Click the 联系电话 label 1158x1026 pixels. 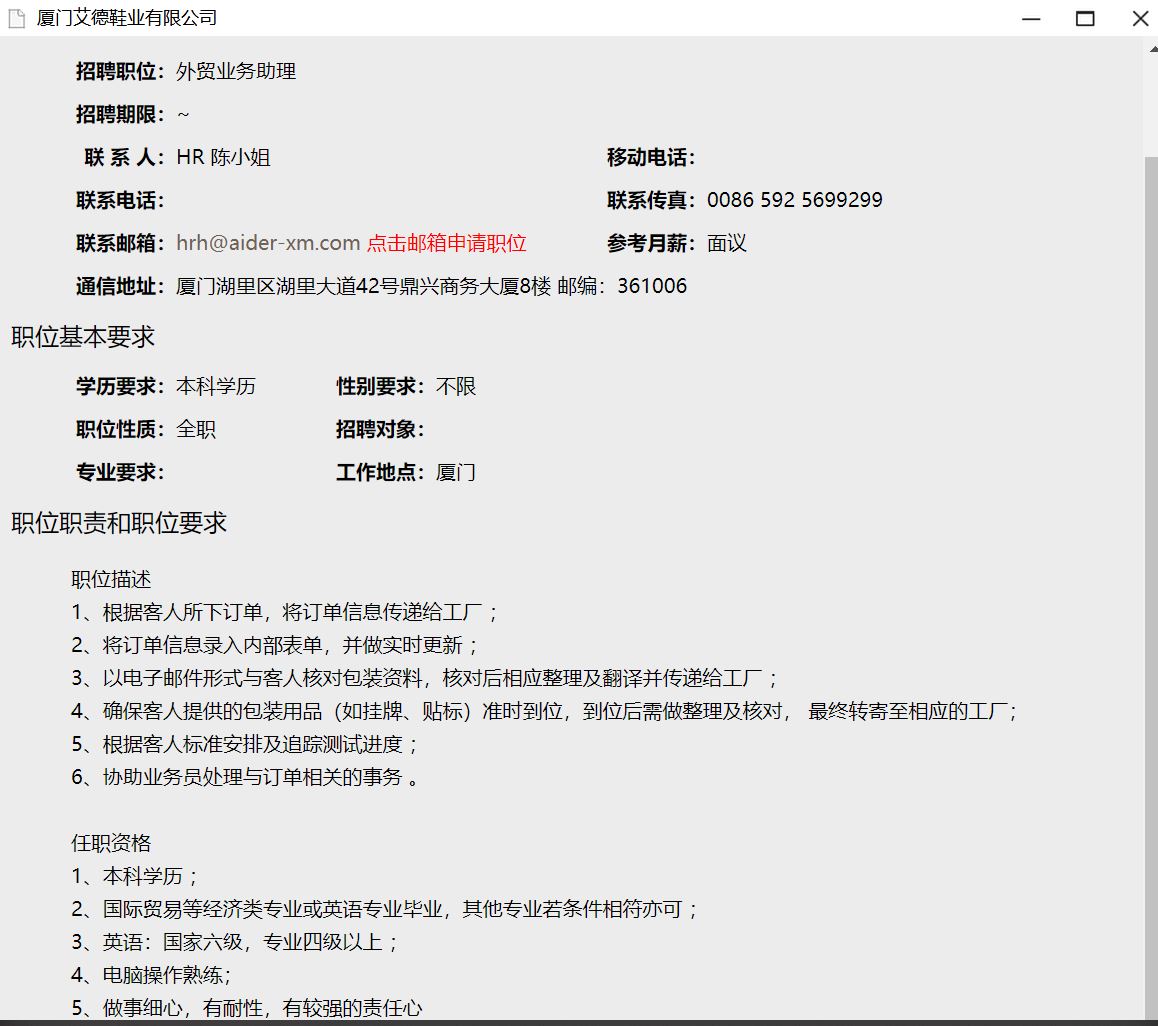click(120, 200)
